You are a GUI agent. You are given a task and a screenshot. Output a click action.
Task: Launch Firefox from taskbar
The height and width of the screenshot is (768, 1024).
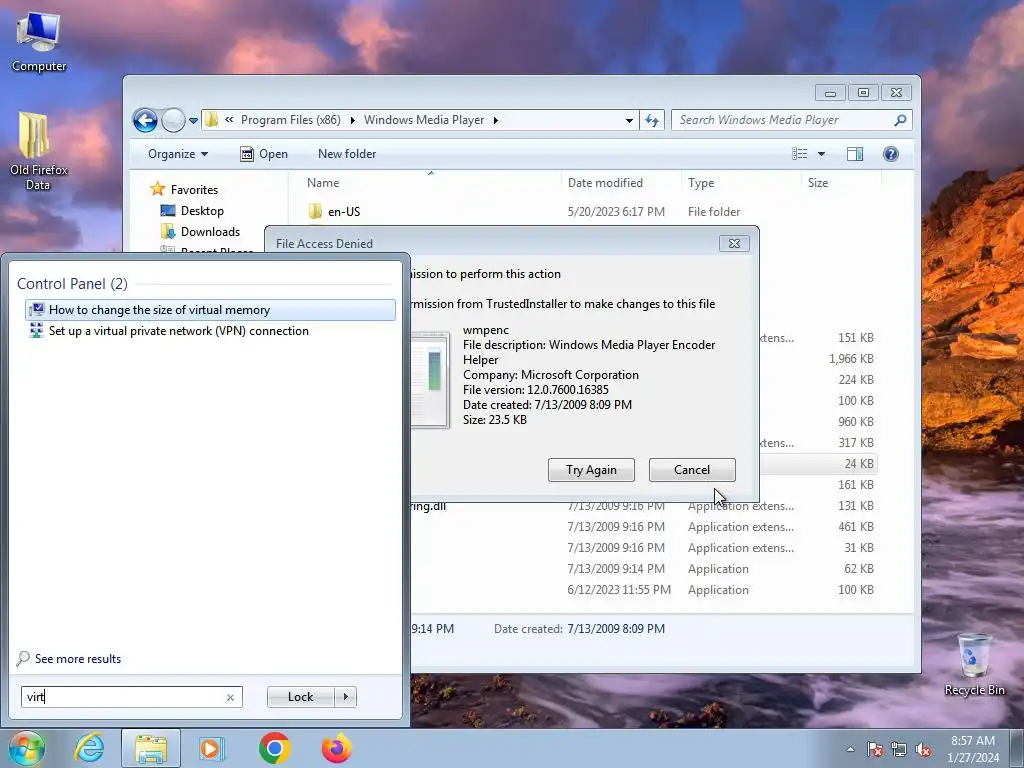click(x=336, y=748)
